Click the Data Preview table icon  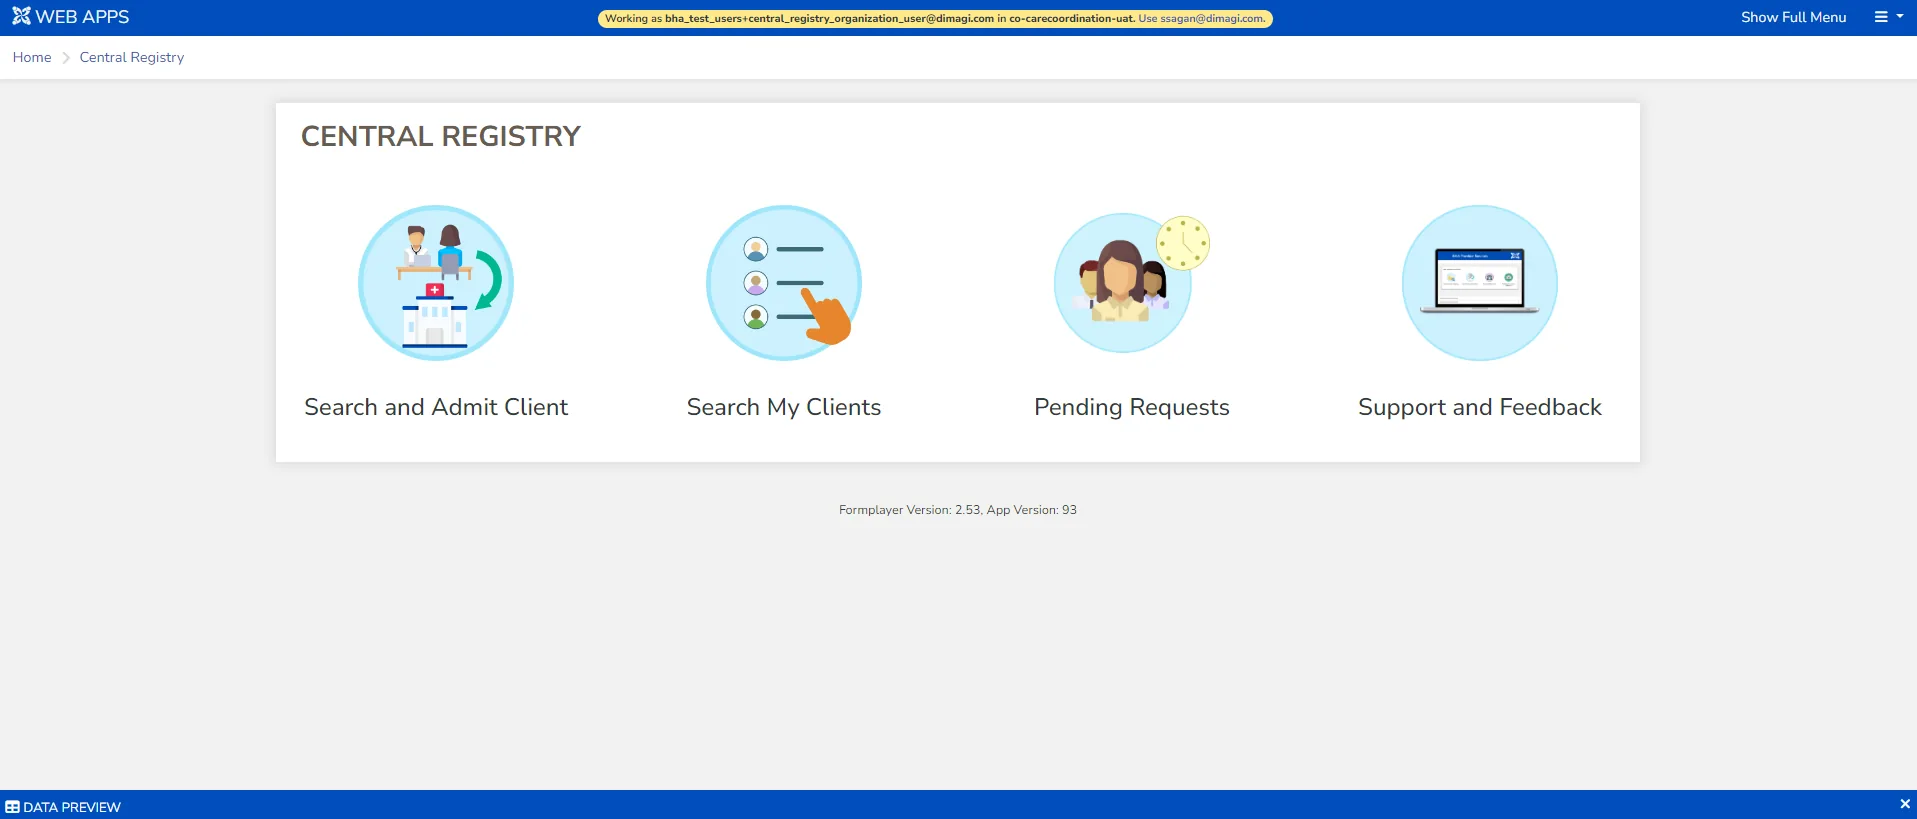12,807
